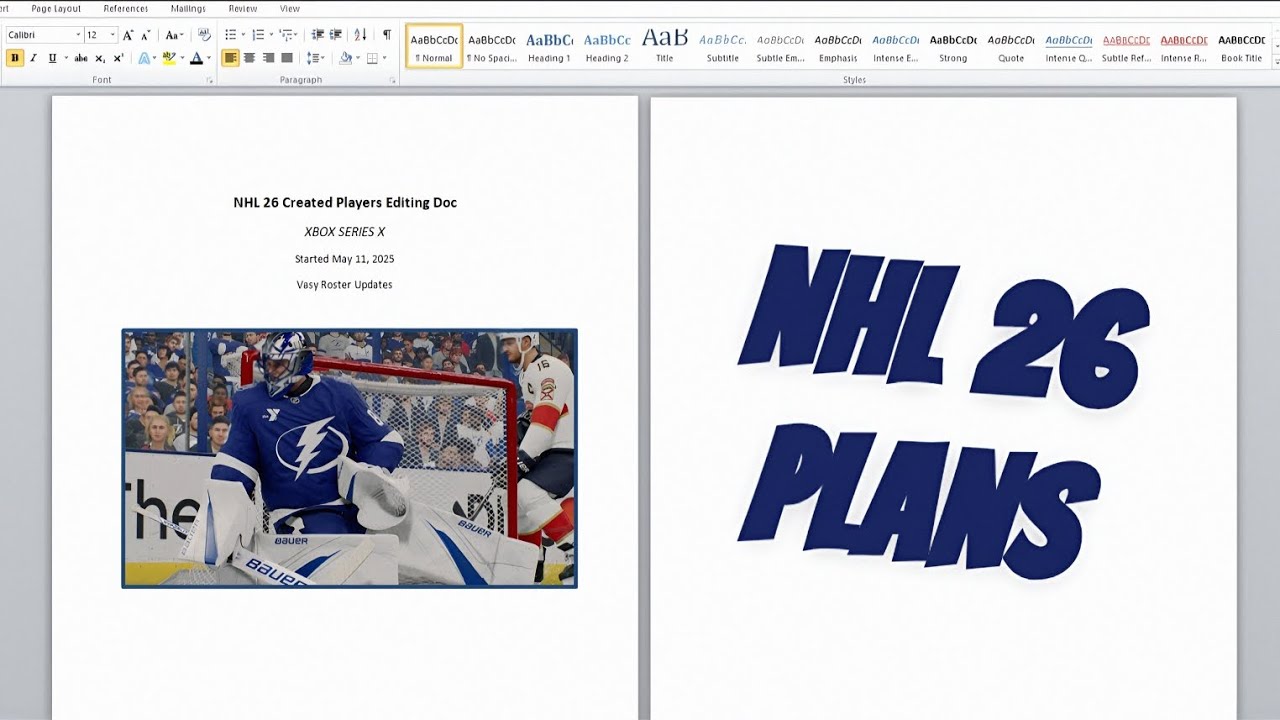Apply the Text Effects glowing A icon
Image resolution: width=1280 pixels, height=720 pixels.
point(144,58)
